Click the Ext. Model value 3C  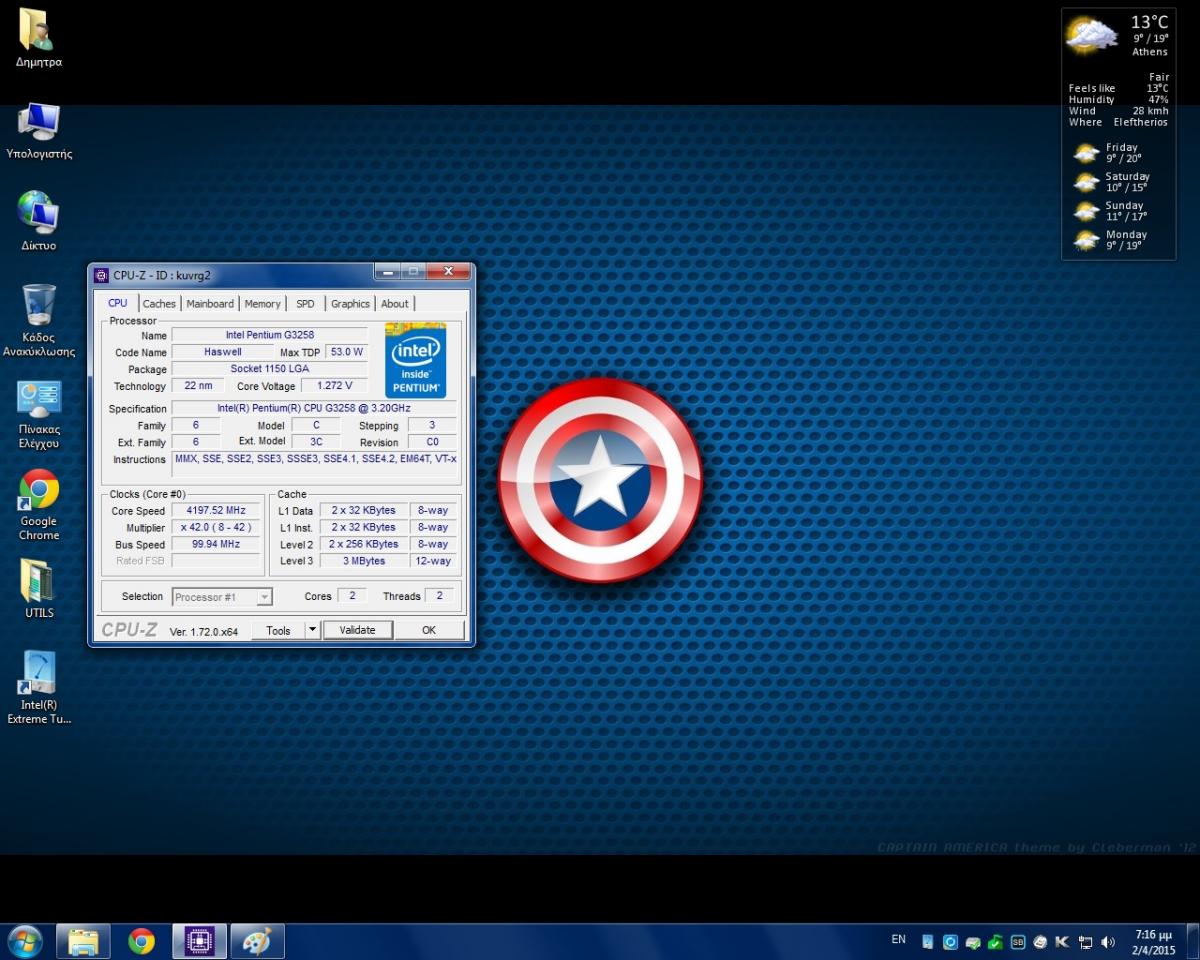click(316, 442)
